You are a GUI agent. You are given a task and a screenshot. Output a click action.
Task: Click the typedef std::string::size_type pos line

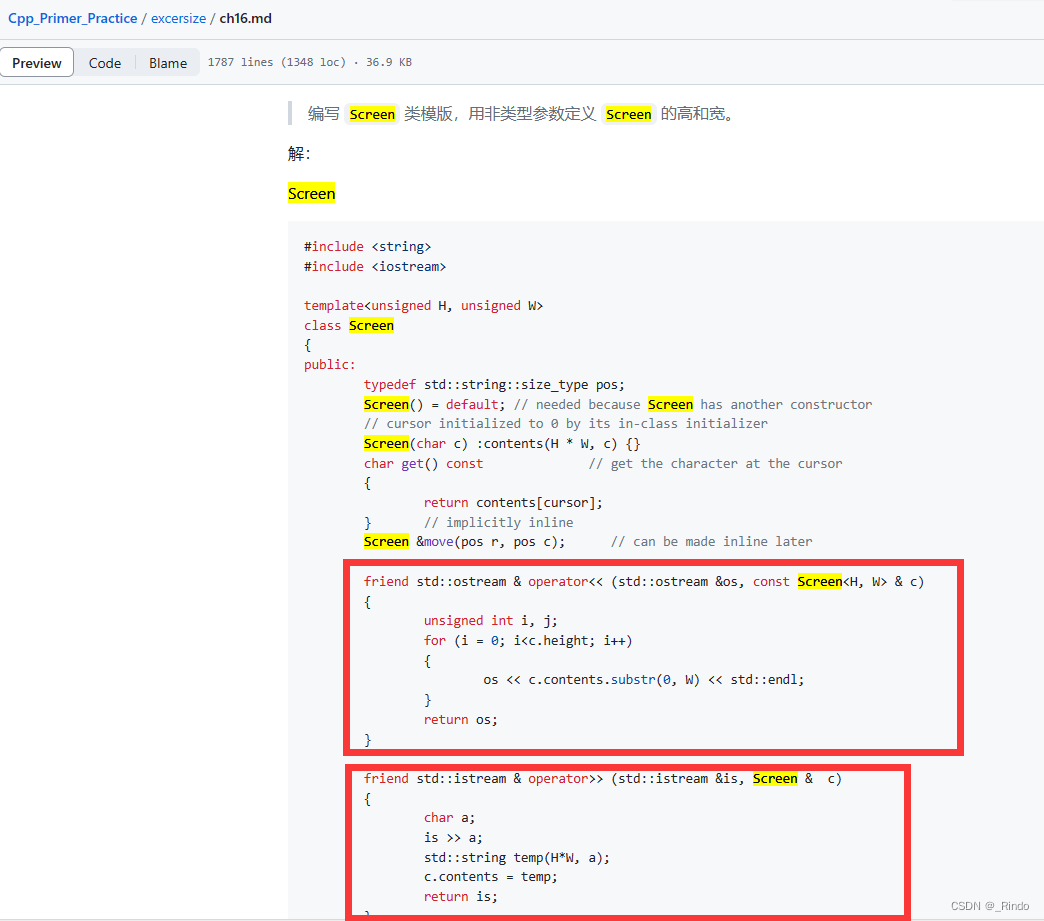point(496,384)
